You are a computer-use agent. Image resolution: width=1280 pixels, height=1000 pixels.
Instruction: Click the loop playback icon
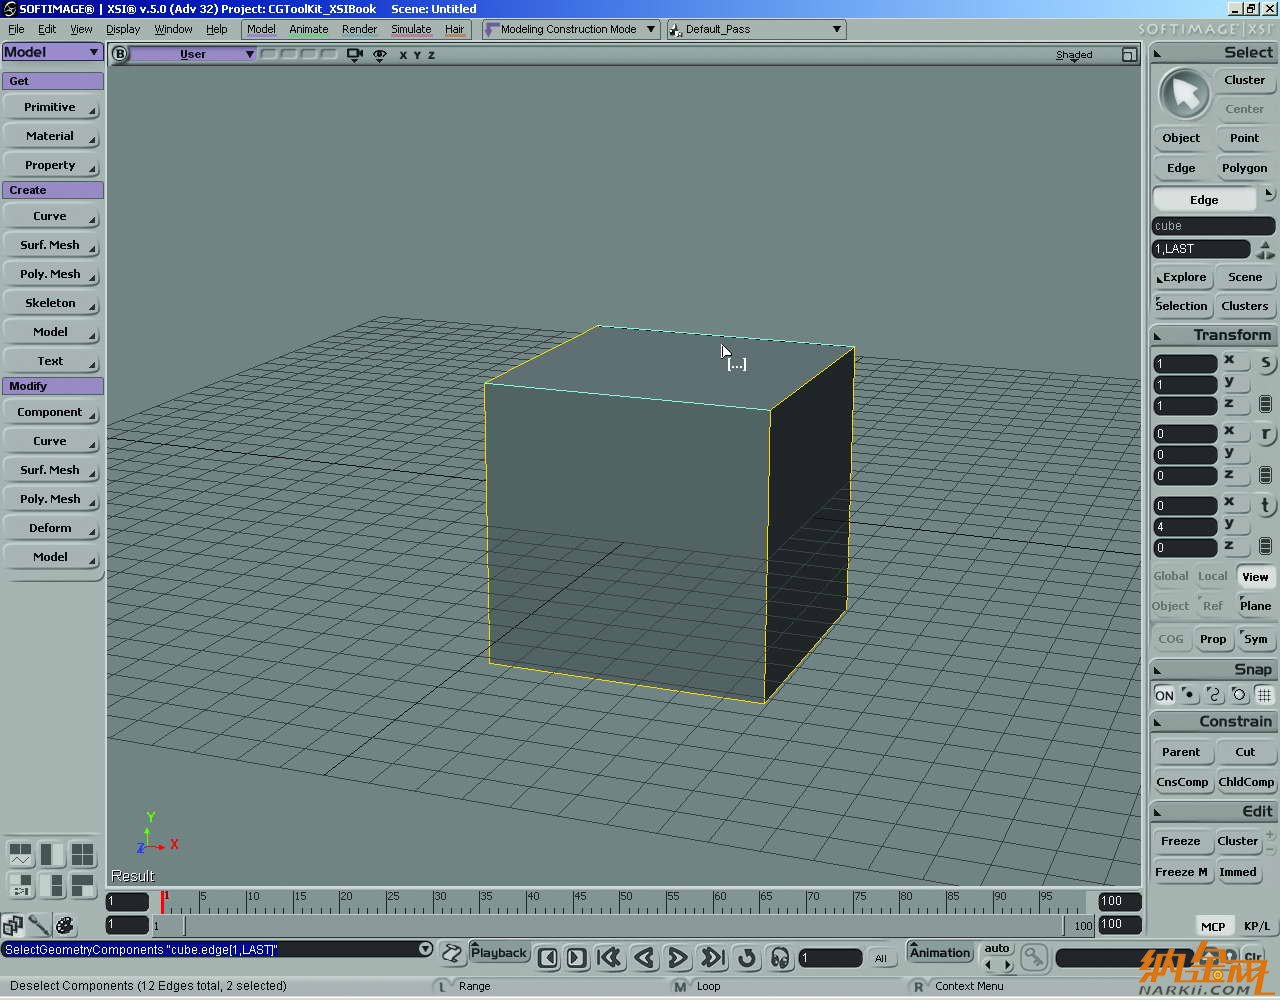coord(746,958)
